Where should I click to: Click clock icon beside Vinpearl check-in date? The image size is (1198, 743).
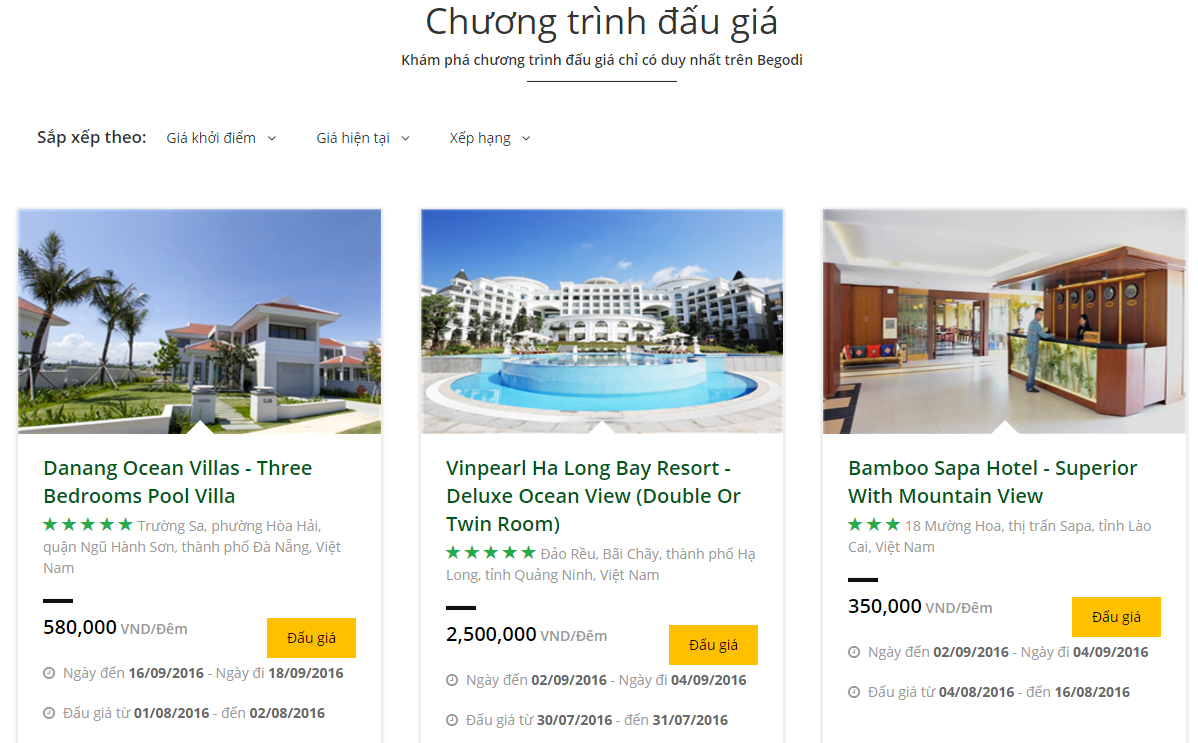click(x=452, y=680)
